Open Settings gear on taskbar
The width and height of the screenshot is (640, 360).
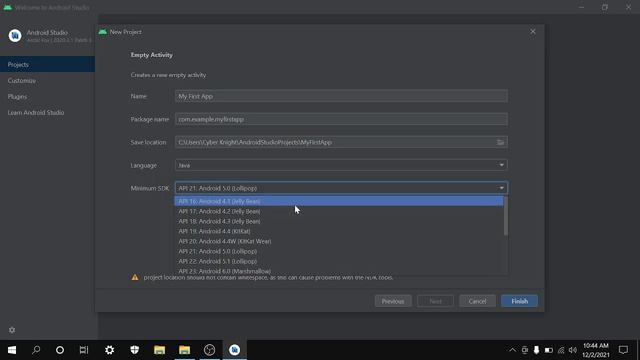coord(109,350)
